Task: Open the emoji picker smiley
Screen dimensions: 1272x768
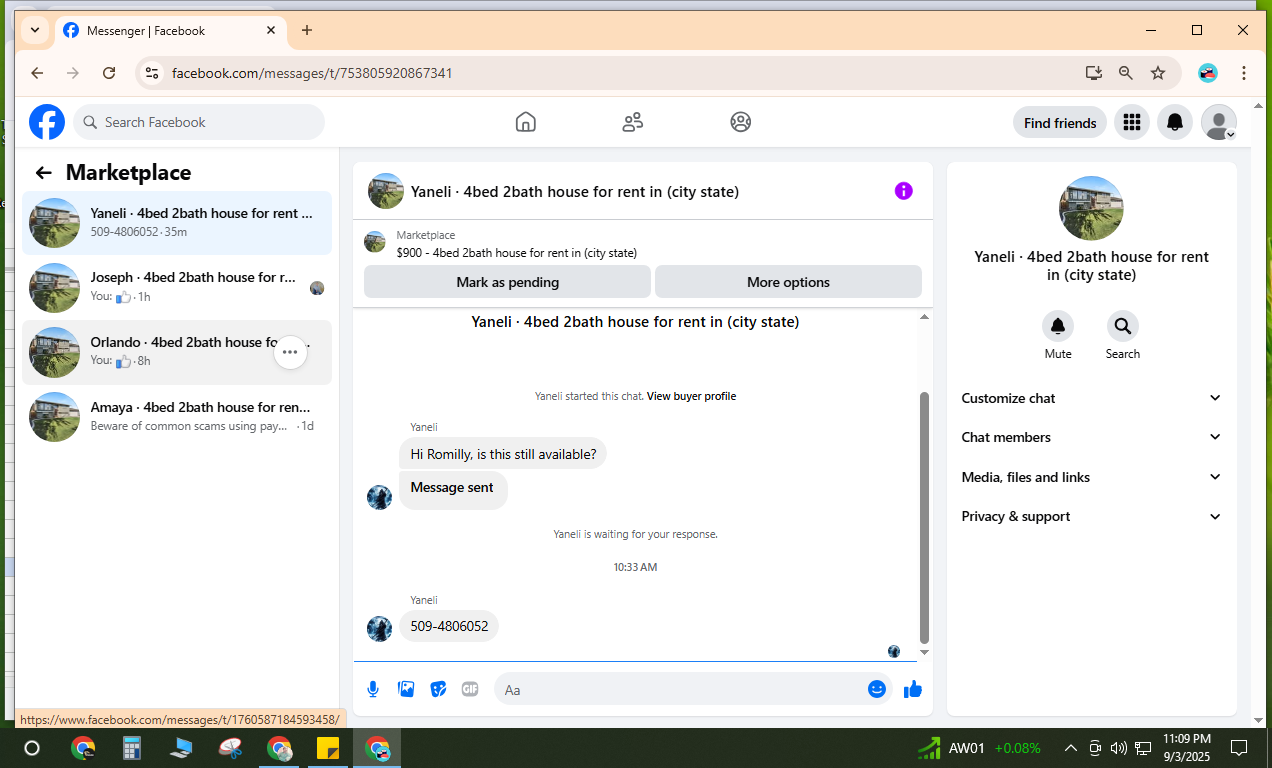Action: (x=877, y=689)
